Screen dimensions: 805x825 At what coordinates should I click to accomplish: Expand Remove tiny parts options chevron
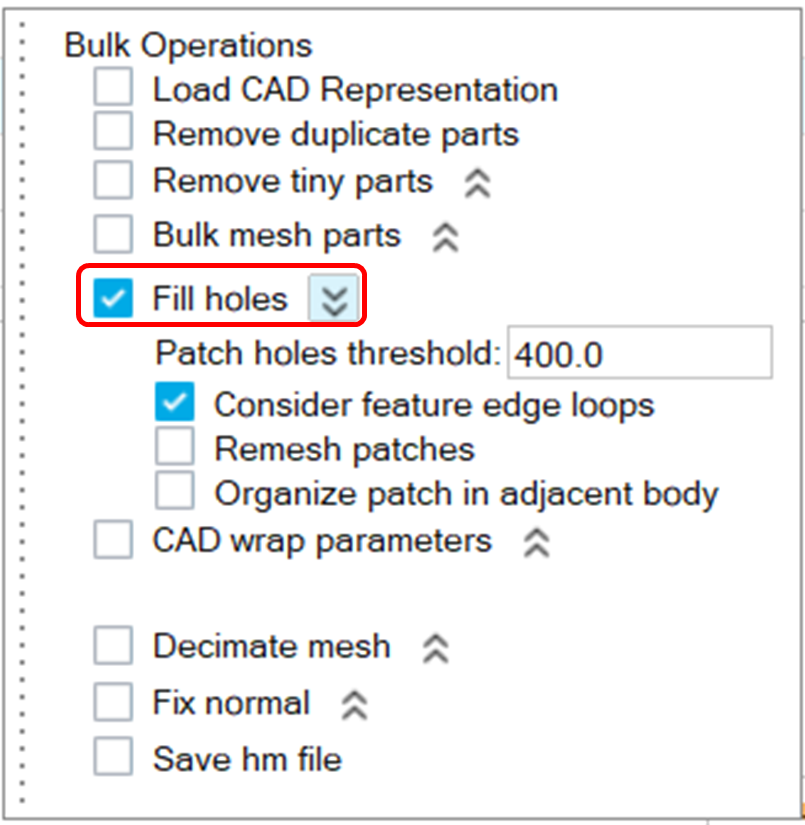477,183
